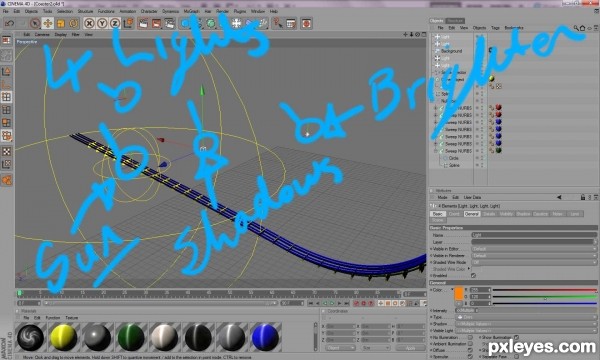The width and height of the screenshot is (600, 360).
Task: Click the green NURBS object icon
Action: 211,23
